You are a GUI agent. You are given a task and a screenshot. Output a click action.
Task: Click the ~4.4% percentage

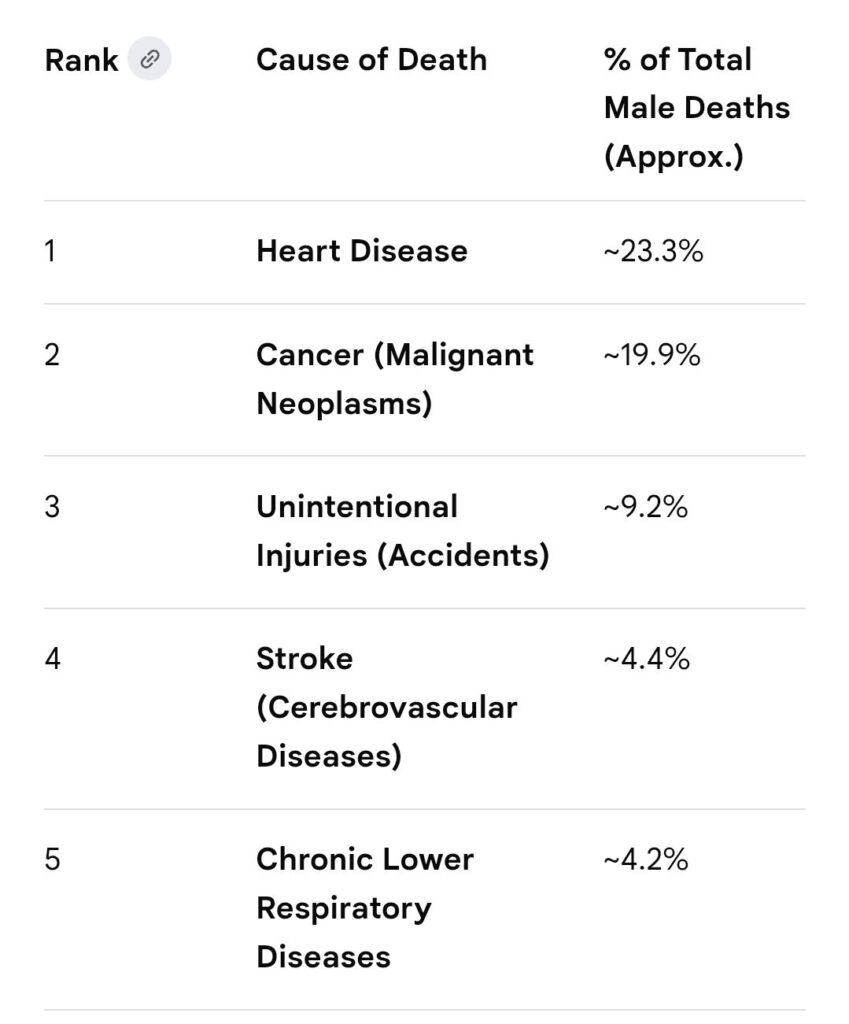point(646,659)
